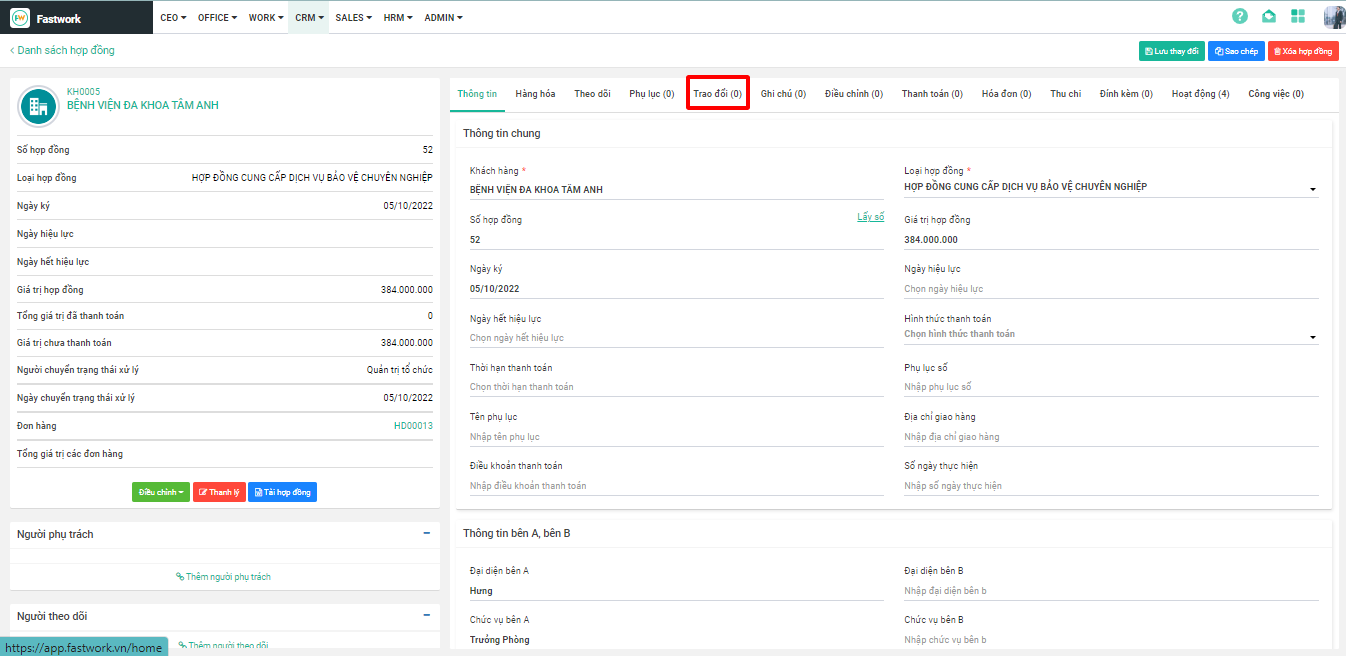Click the red Xóa hợp đồng button
The image size is (1346, 656).
[x=1303, y=51]
